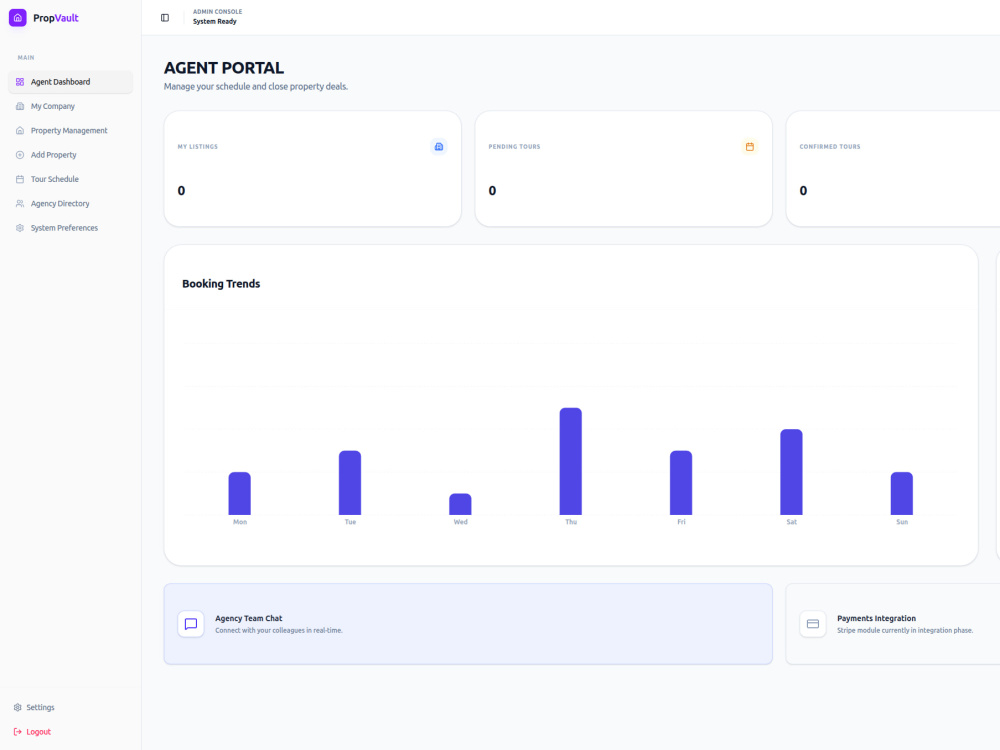1000x750 pixels.
Task: Click the Agent Dashboard grid icon
Action: coord(20,82)
